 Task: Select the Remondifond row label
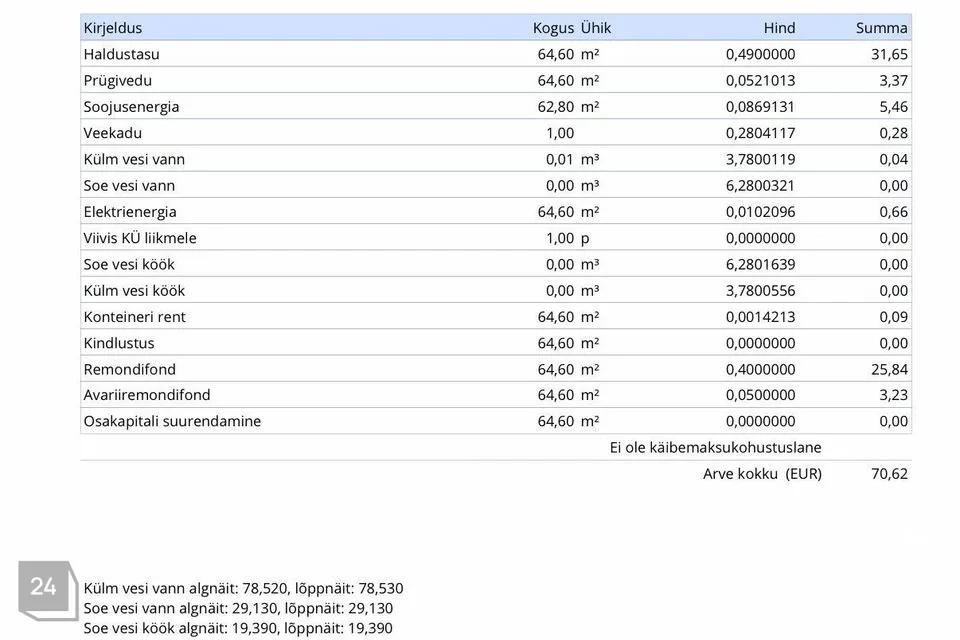[x=129, y=369]
